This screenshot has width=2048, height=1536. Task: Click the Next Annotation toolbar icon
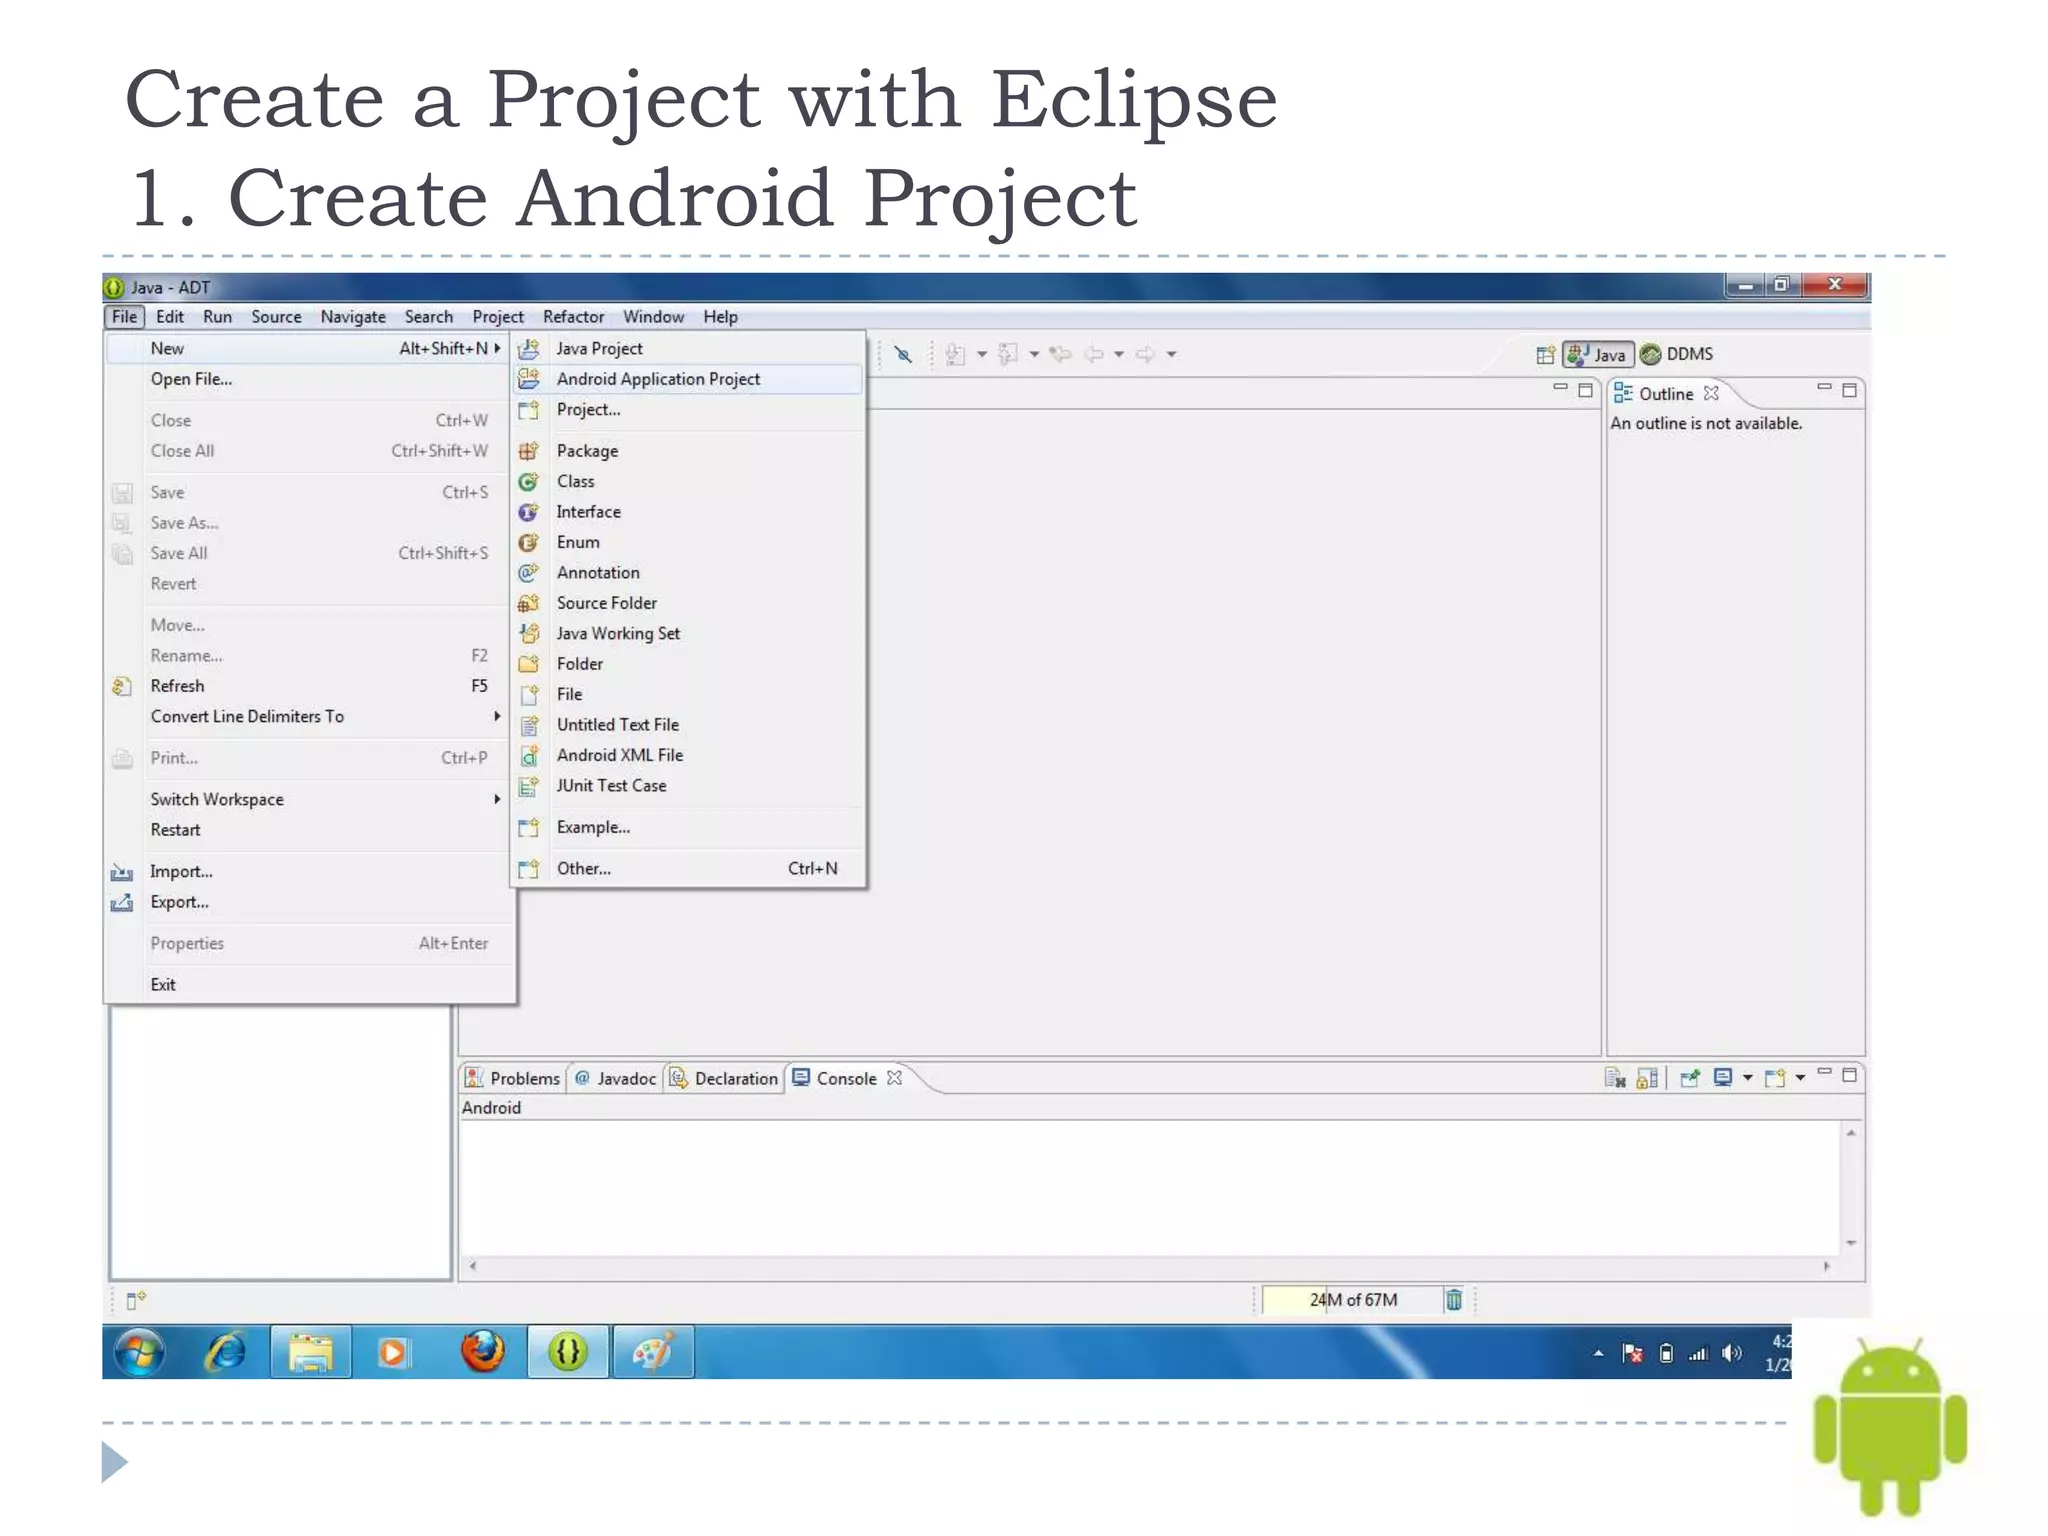(x=955, y=354)
